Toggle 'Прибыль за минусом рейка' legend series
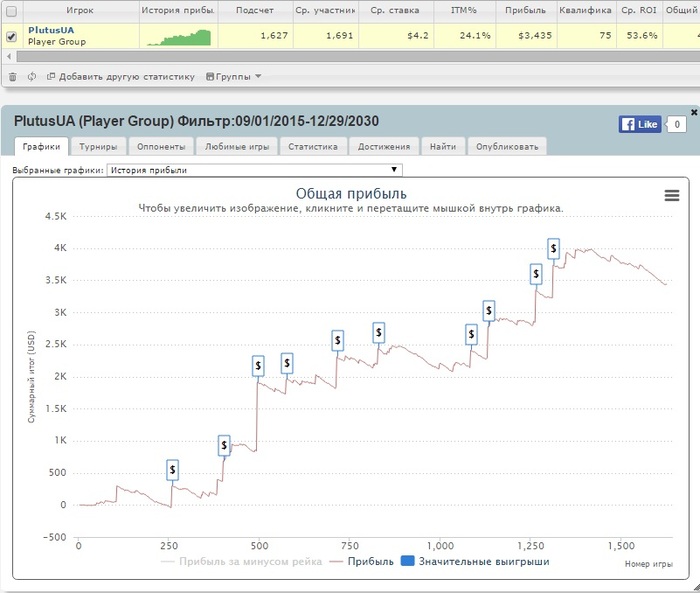Screen dimensions: 700x593 click(x=242, y=561)
